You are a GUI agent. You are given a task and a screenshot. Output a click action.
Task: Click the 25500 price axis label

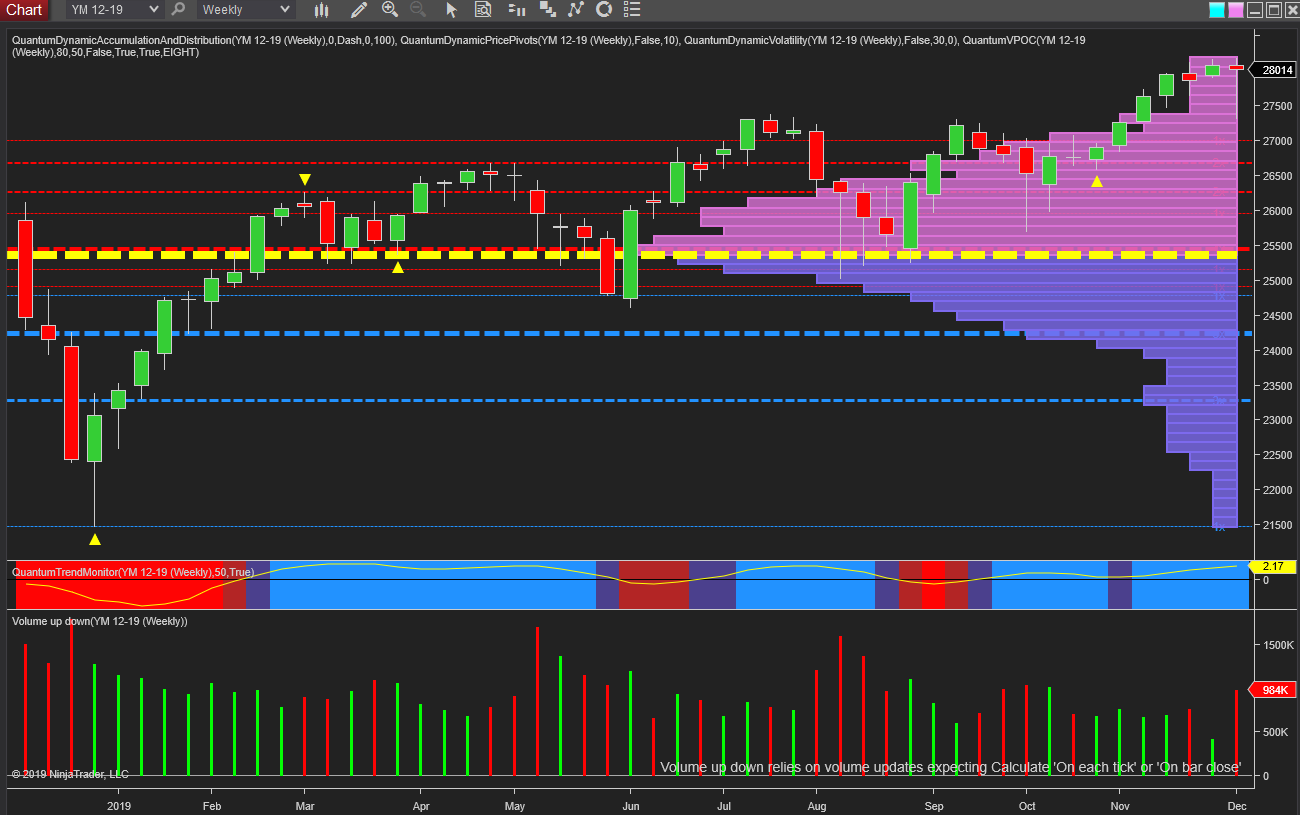[x=1278, y=246]
